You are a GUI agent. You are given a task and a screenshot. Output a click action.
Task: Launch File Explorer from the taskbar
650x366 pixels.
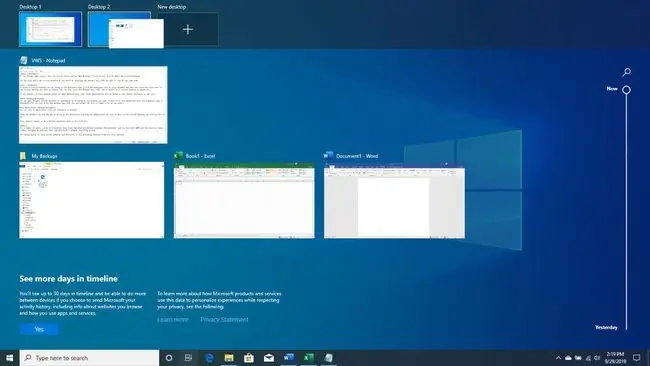click(x=229, y=358)
